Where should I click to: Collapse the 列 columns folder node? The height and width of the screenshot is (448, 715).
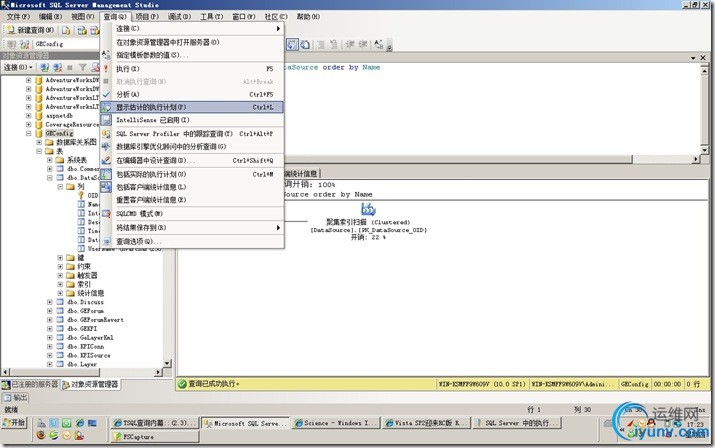[x=60, y=187]
